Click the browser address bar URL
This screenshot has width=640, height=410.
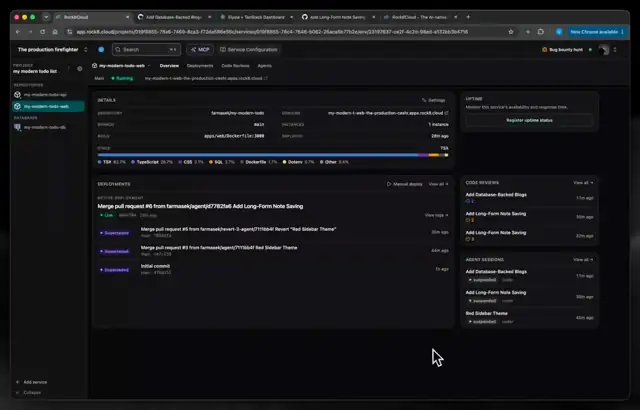(272, 32)
